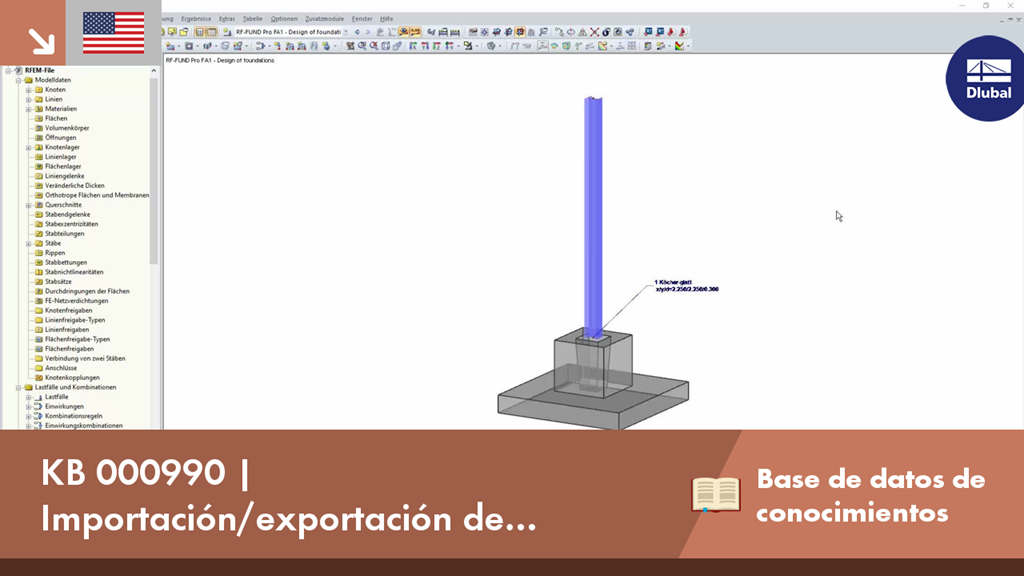Open the Fenster menu
Screen dimensions: 1024x576
tap(362, 19)
